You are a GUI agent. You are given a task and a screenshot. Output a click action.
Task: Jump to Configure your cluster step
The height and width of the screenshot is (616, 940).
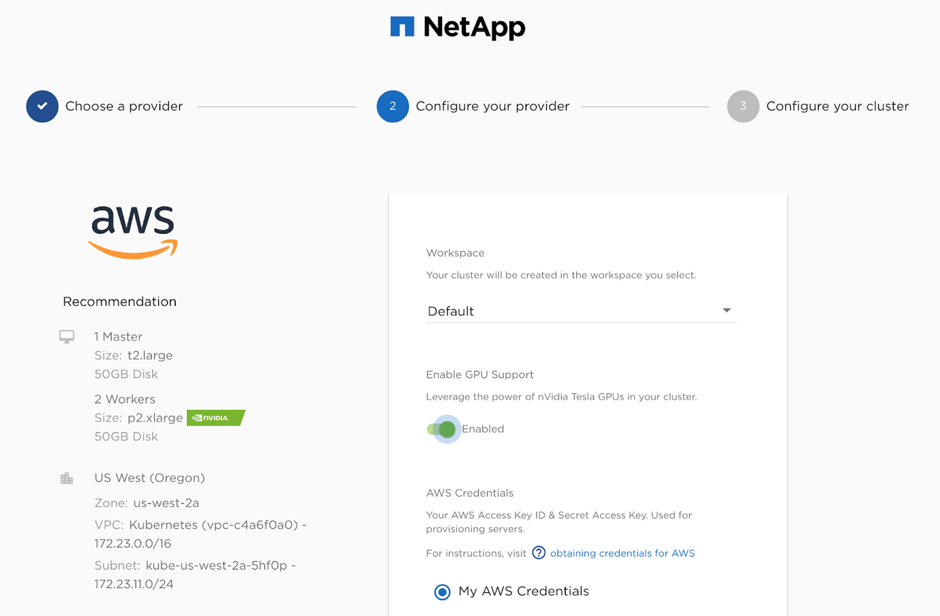click(x=837, y=106)
